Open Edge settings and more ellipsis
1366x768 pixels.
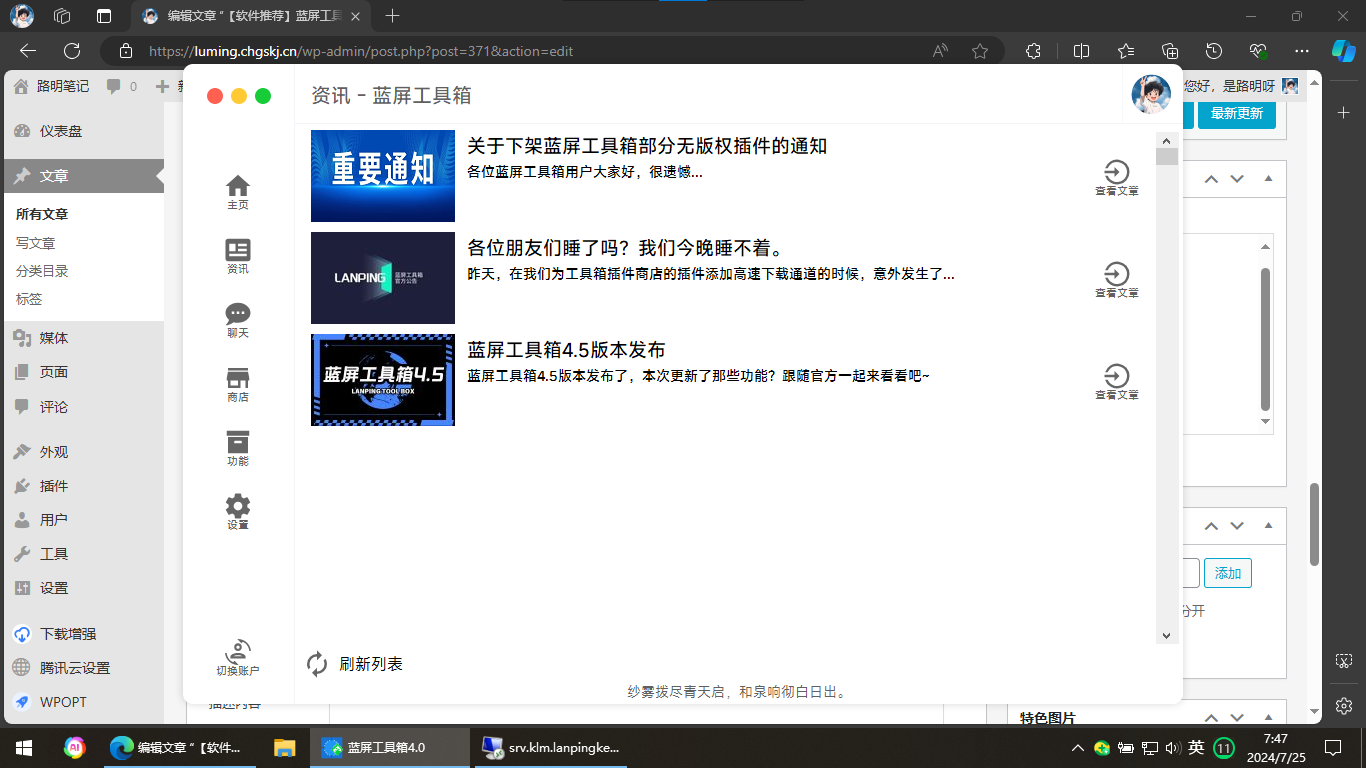click(x=1302, y=51)
